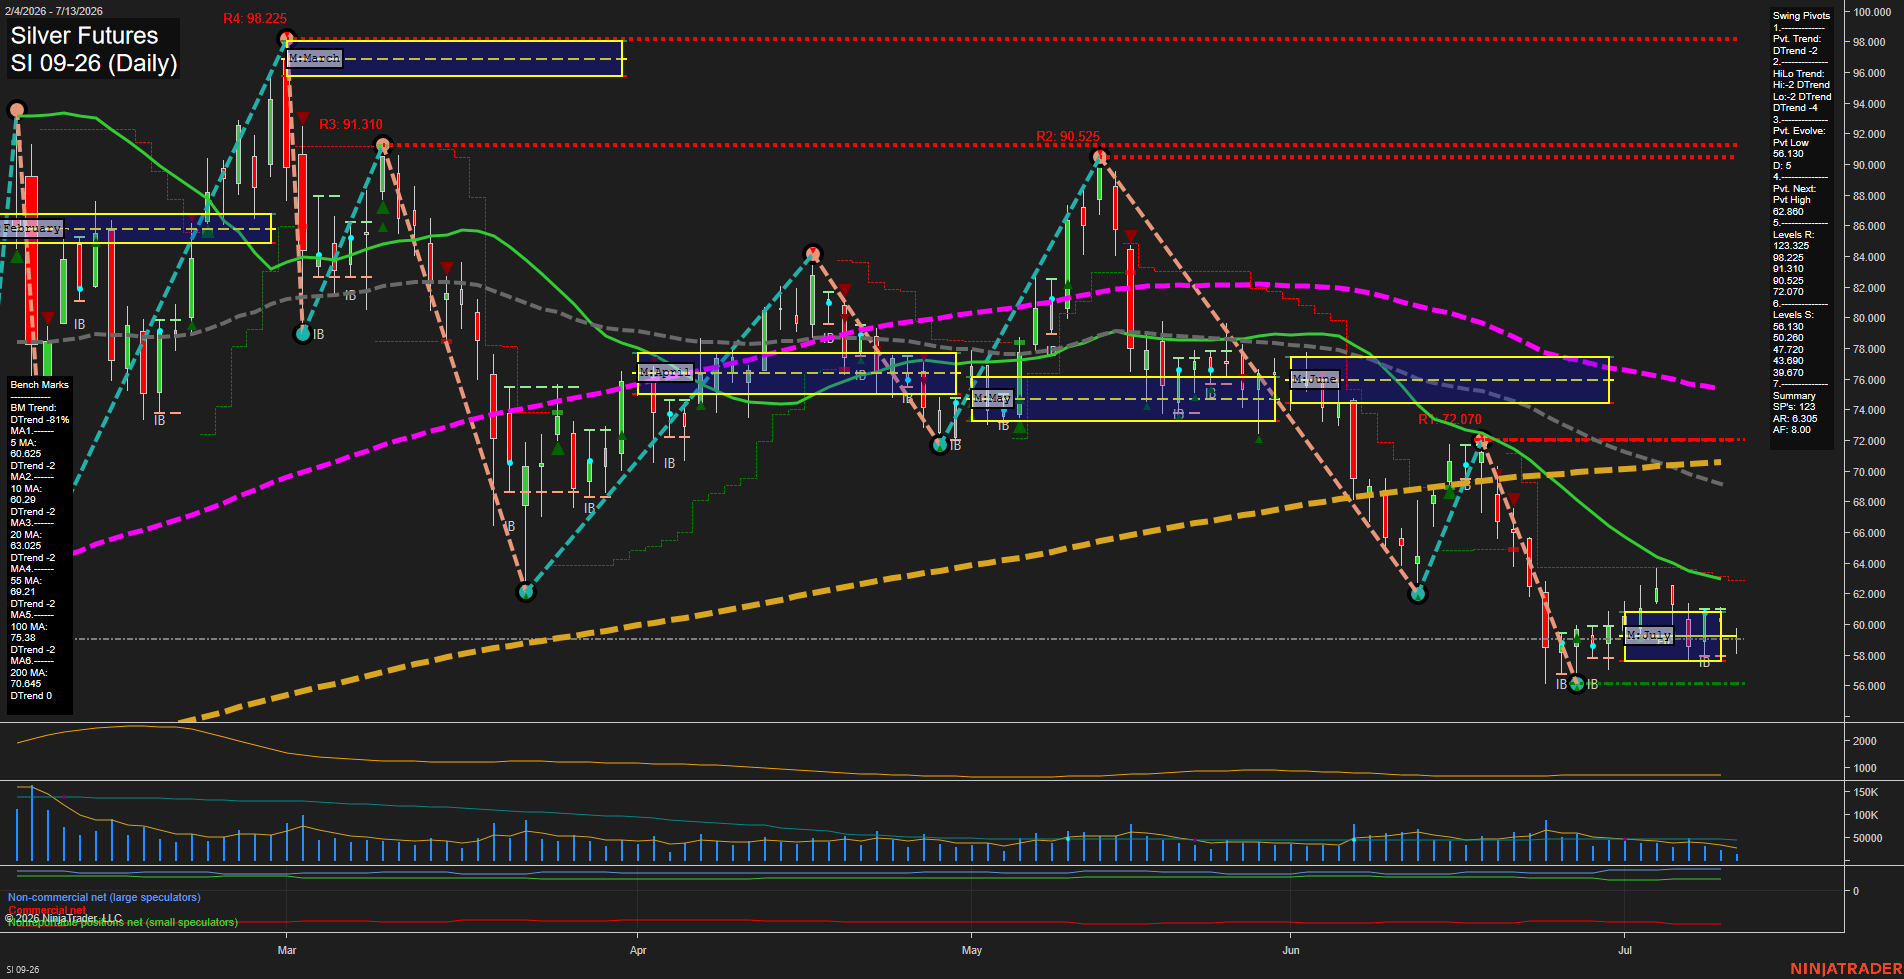Viewport: 1904px width, 979px height.
Task: Click the Nonreportable positions net (small speculators) legend
Action: click(x=122, y=923)
